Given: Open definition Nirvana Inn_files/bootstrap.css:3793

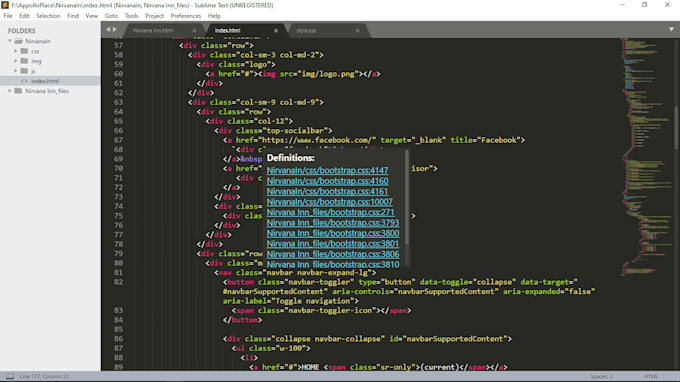Looking at the screenshot, I should [333, 222].
